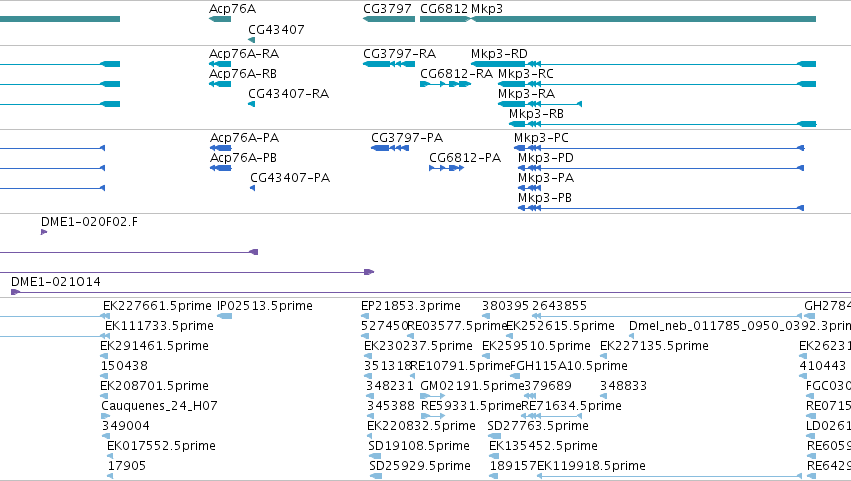851x481 pixels.
Task: Click transcript Mkp3-RC label
Action: coord(525,74)
